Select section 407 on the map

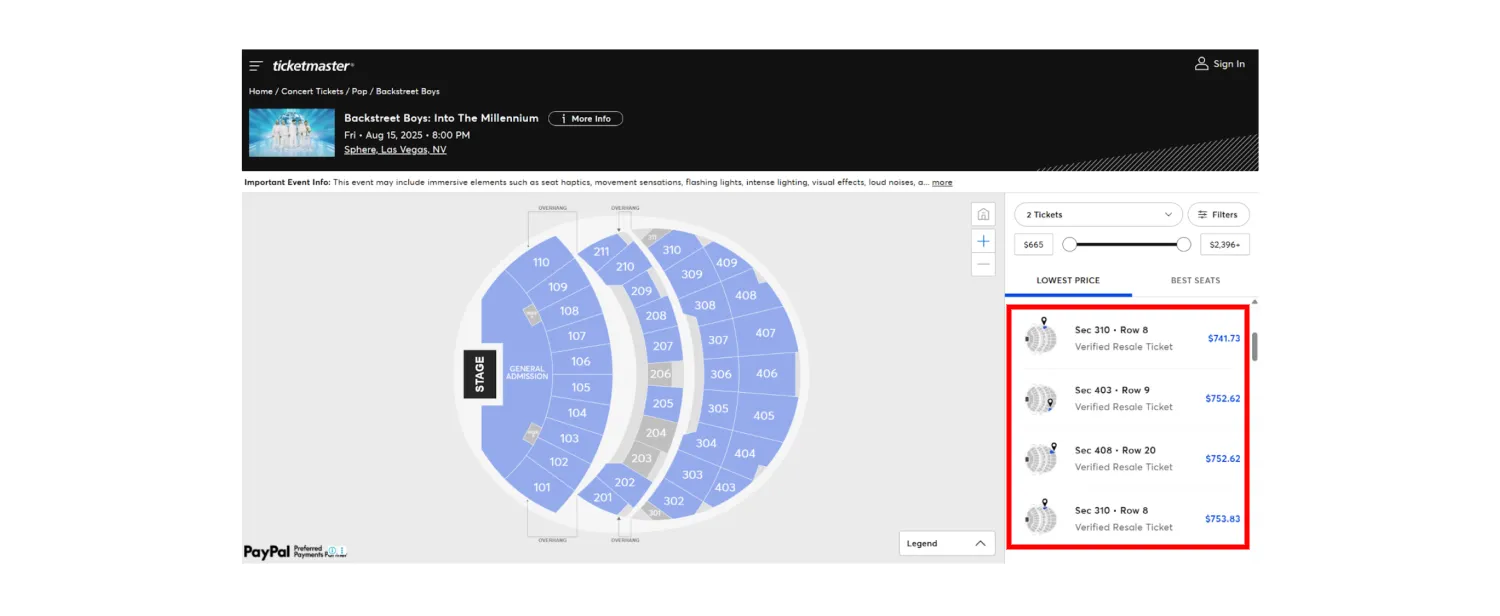[x=765, y=333]
